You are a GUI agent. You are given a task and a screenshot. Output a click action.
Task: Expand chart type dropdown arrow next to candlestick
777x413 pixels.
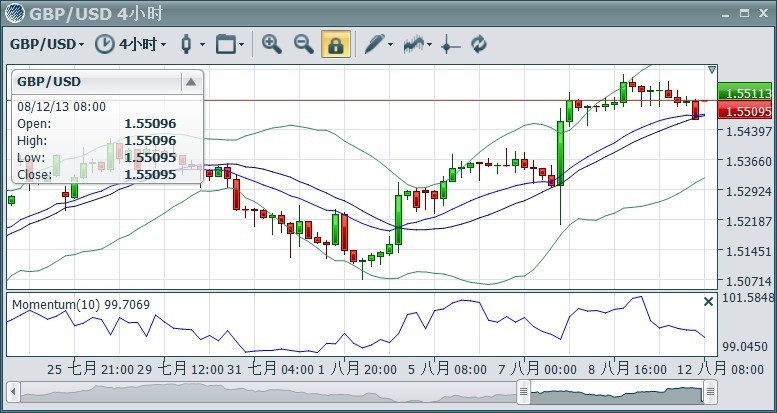(x=202, y=45)
